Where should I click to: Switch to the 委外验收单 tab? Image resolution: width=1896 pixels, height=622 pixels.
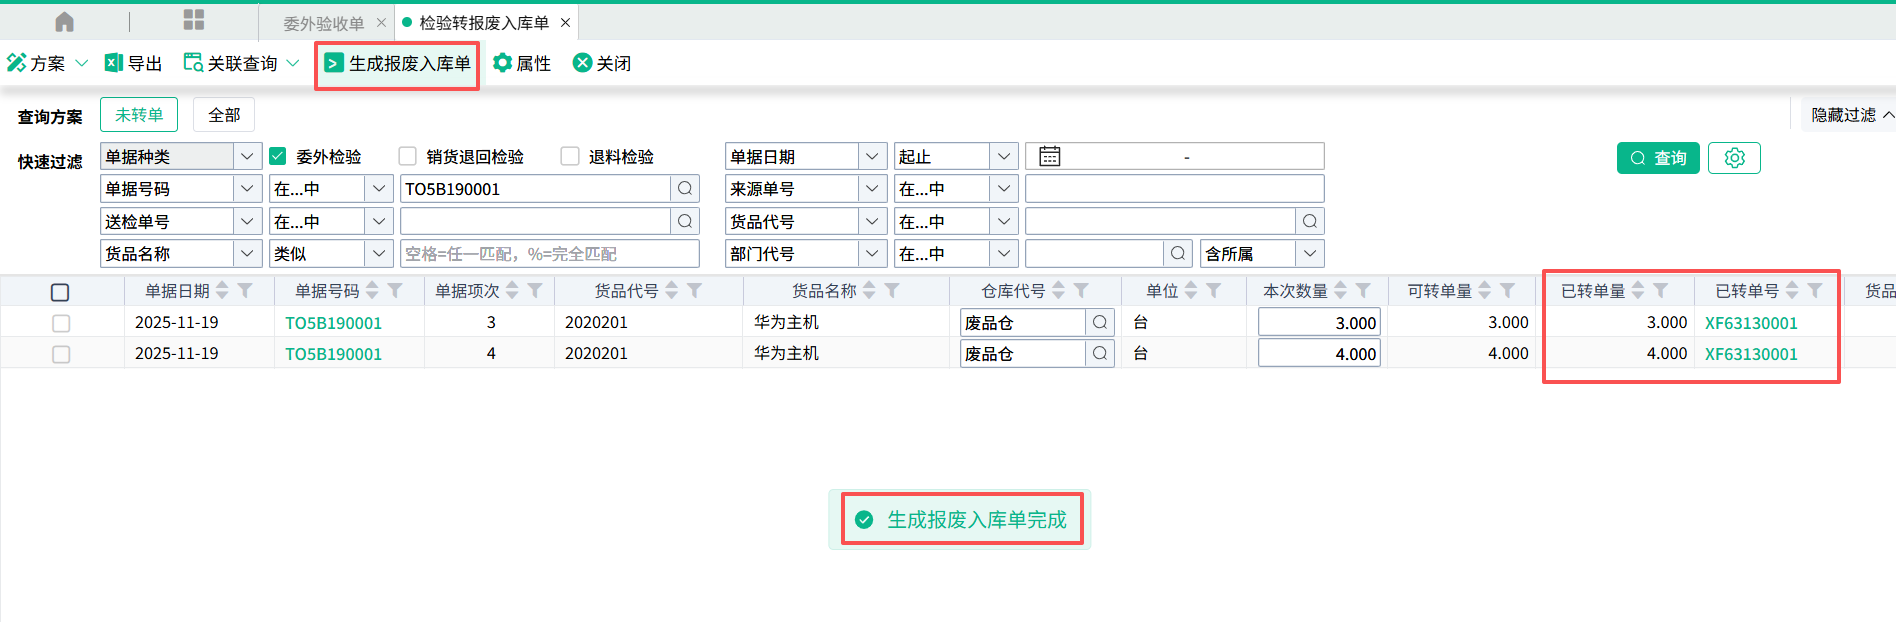coord(323,23)
